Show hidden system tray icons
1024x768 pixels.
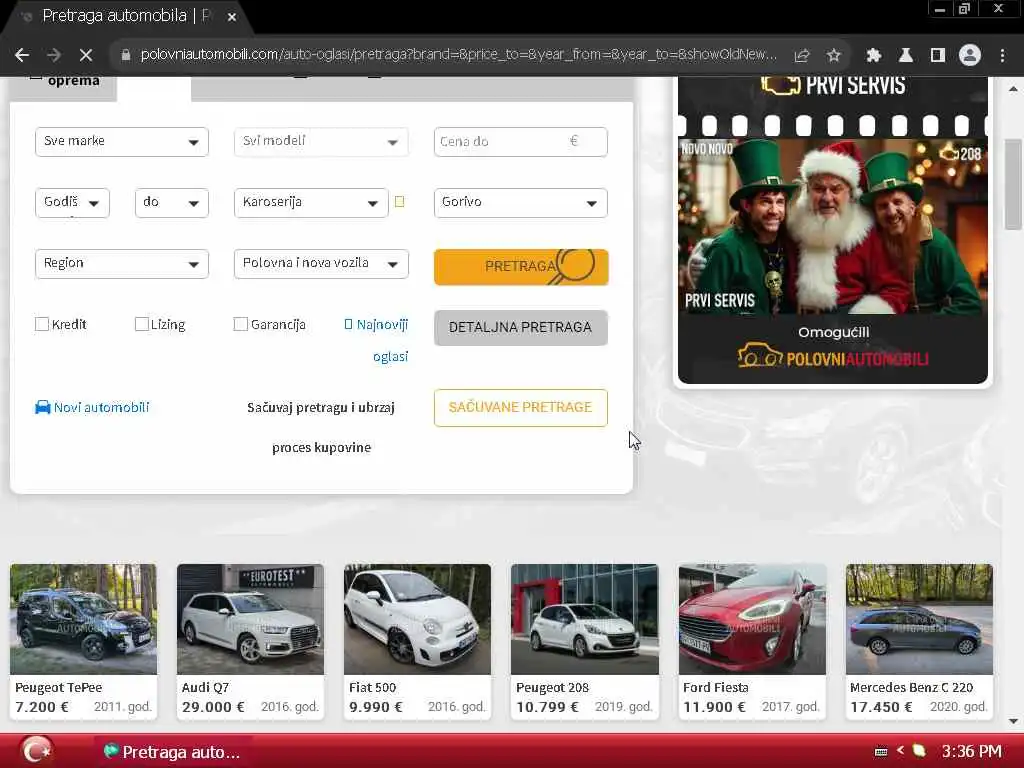[901, 751]
